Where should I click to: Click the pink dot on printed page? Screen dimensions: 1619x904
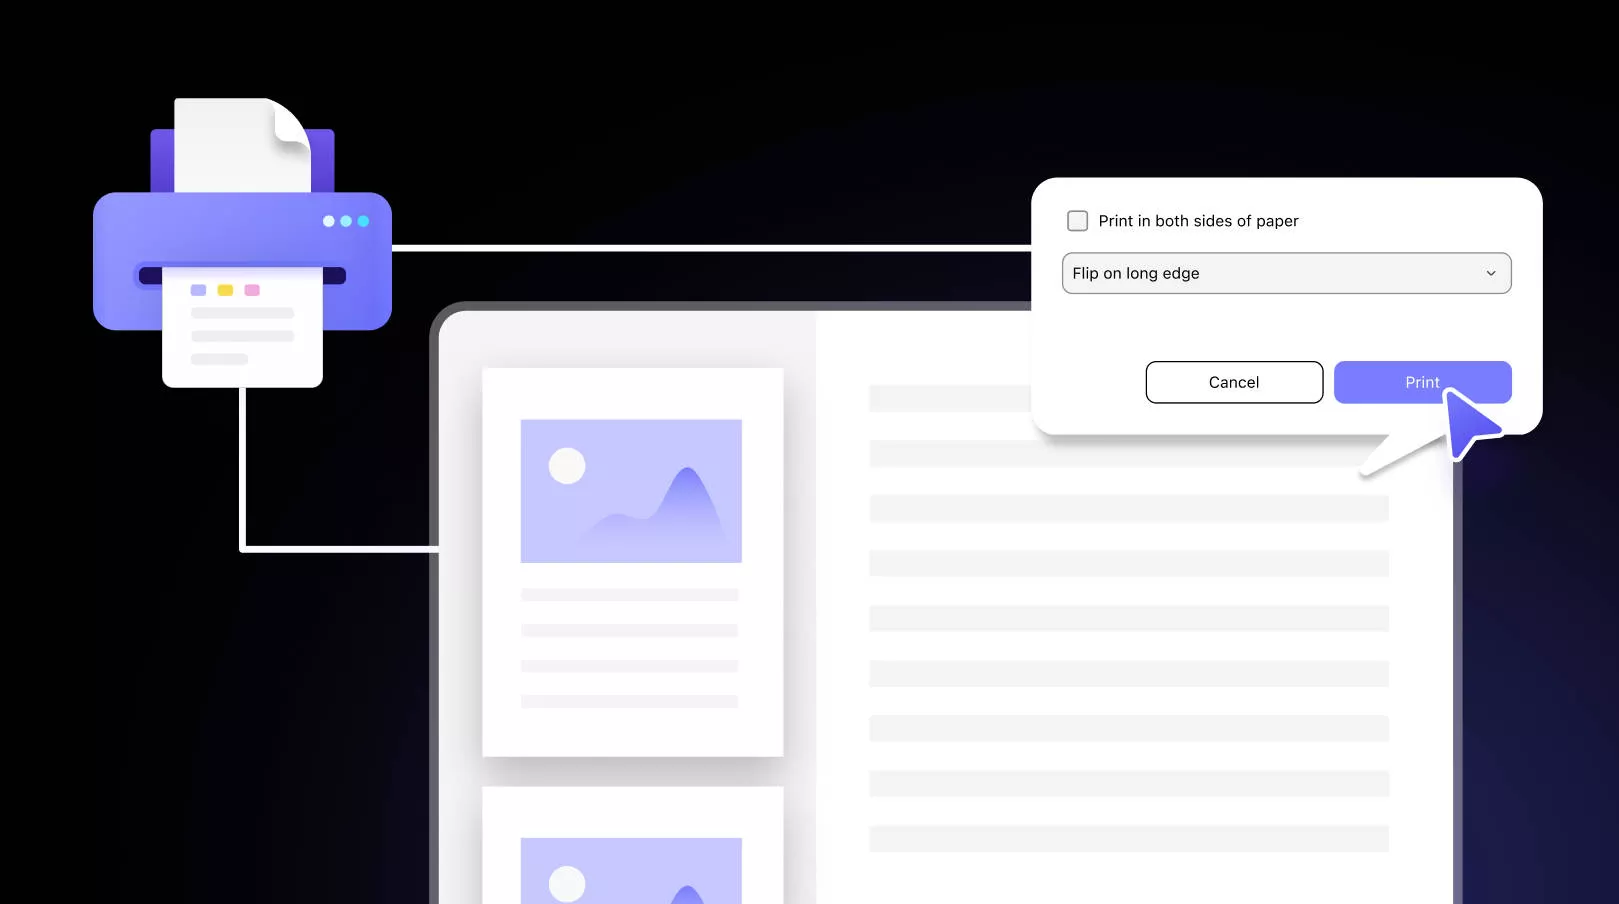(x=252, y=290)
